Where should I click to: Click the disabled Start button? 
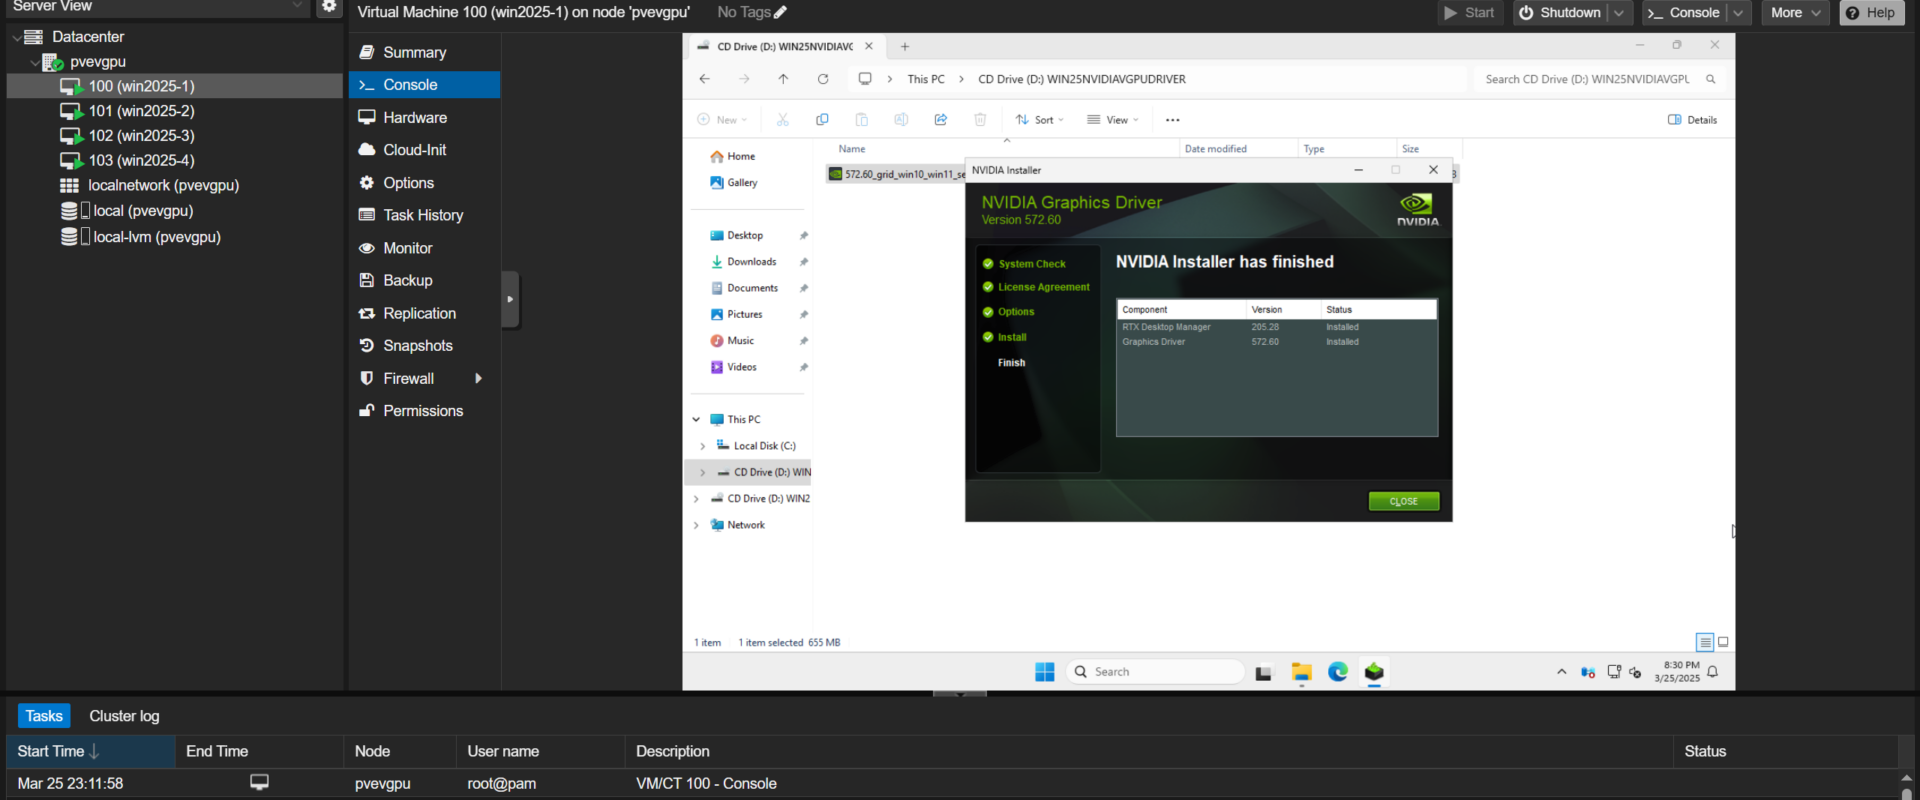coord(1470,12)
